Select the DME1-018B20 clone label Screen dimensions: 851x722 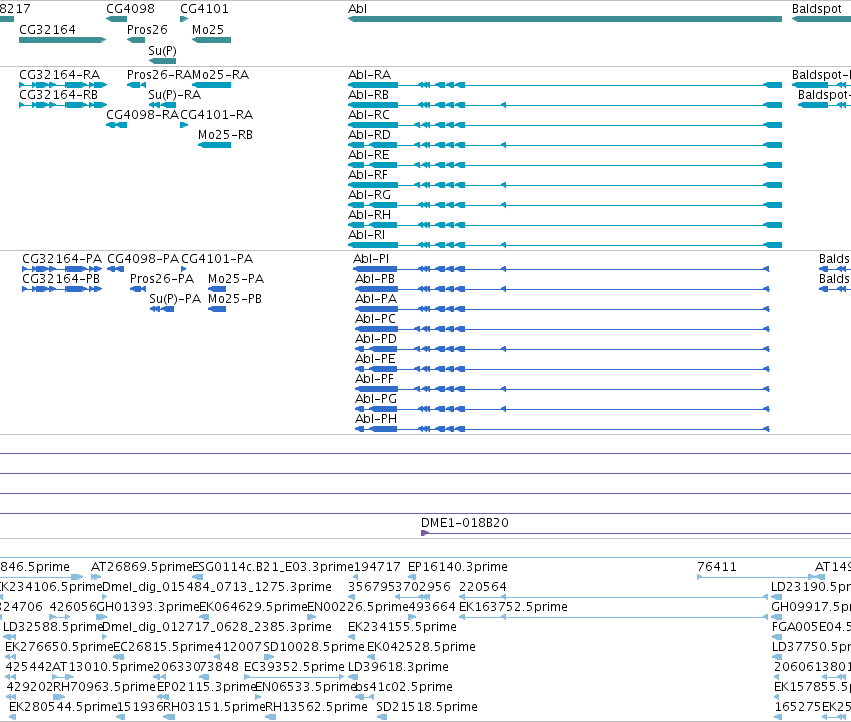coord(465,523)
